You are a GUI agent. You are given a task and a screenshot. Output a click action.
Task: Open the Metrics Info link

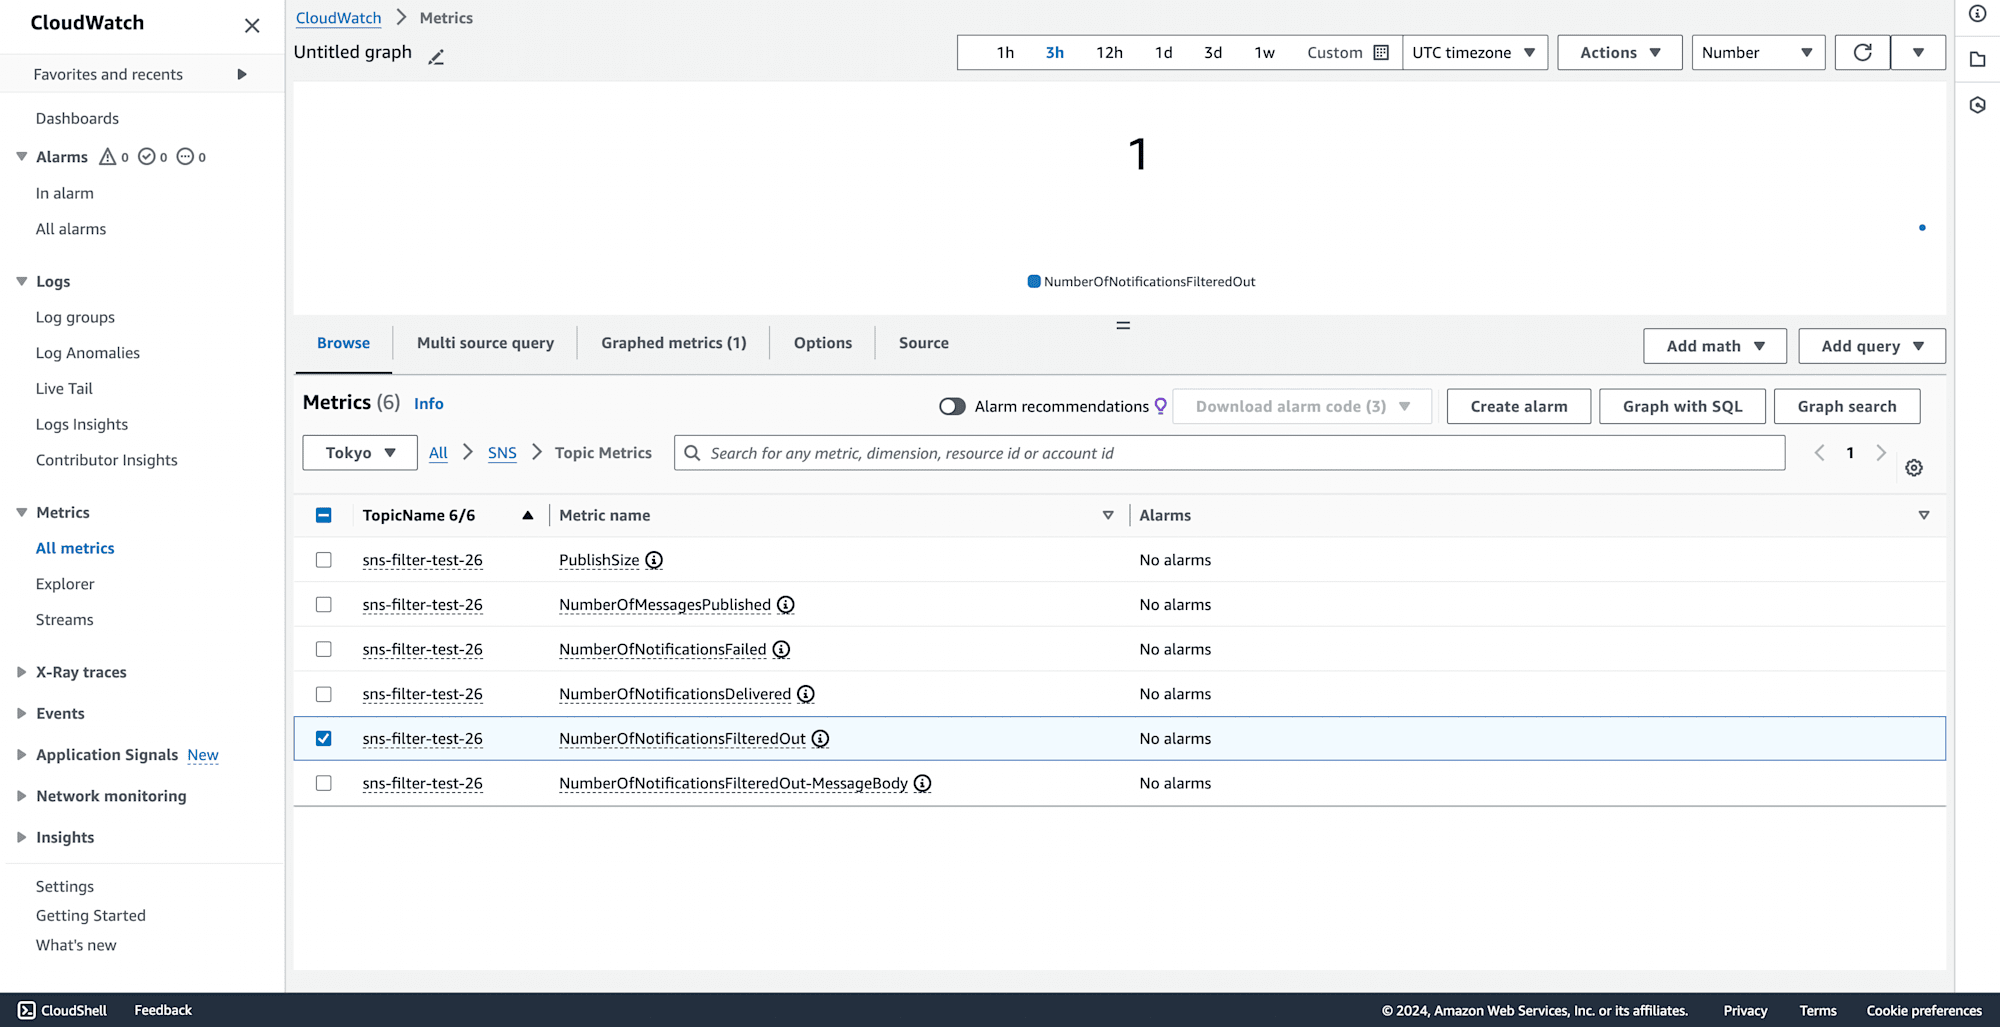point(429,404)
